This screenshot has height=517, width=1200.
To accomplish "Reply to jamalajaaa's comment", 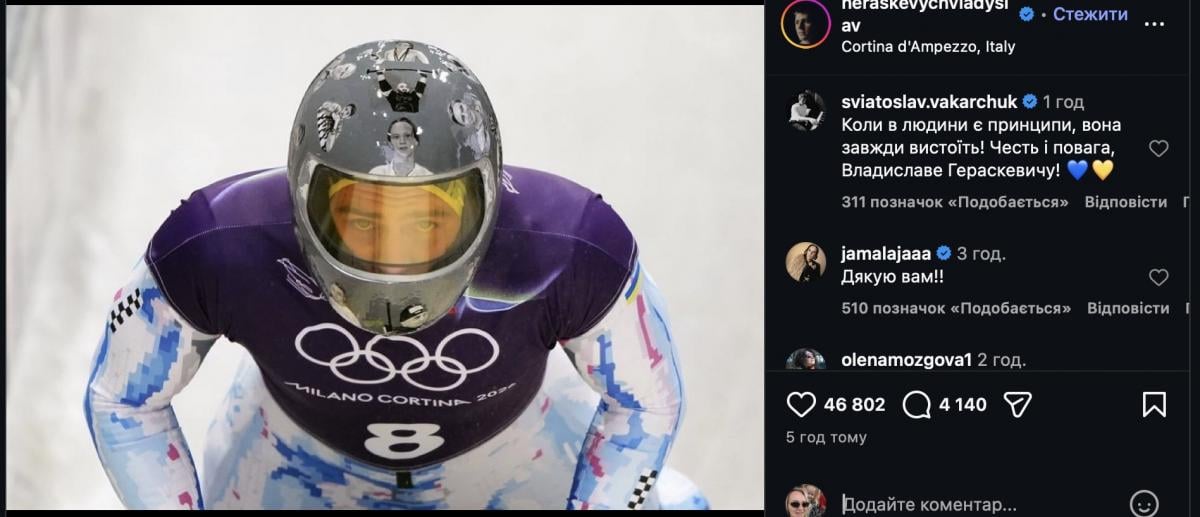I will (x=1128, y=308).
